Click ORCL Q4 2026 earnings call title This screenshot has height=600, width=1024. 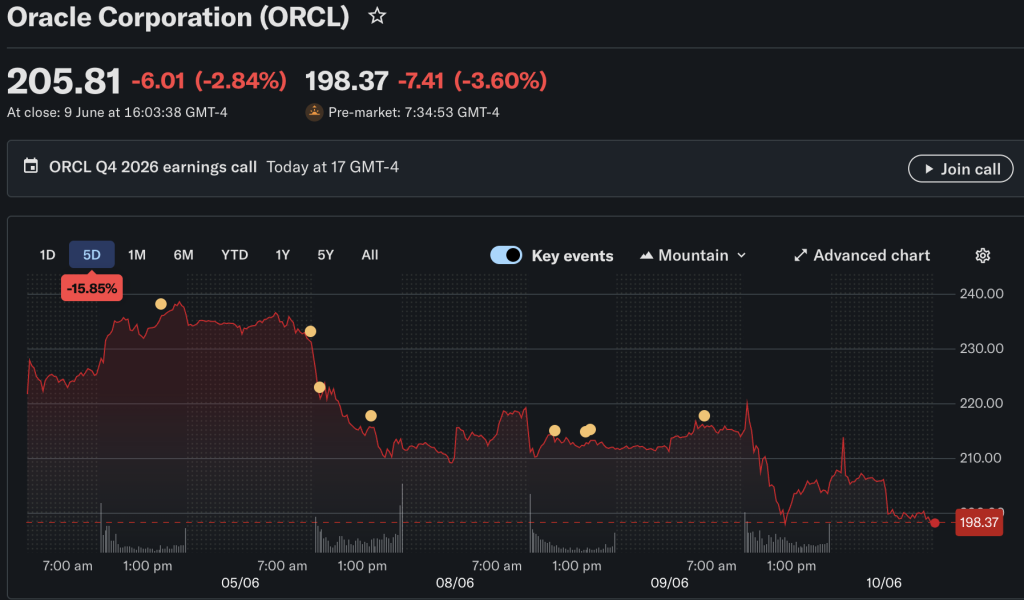click(153, 167)
